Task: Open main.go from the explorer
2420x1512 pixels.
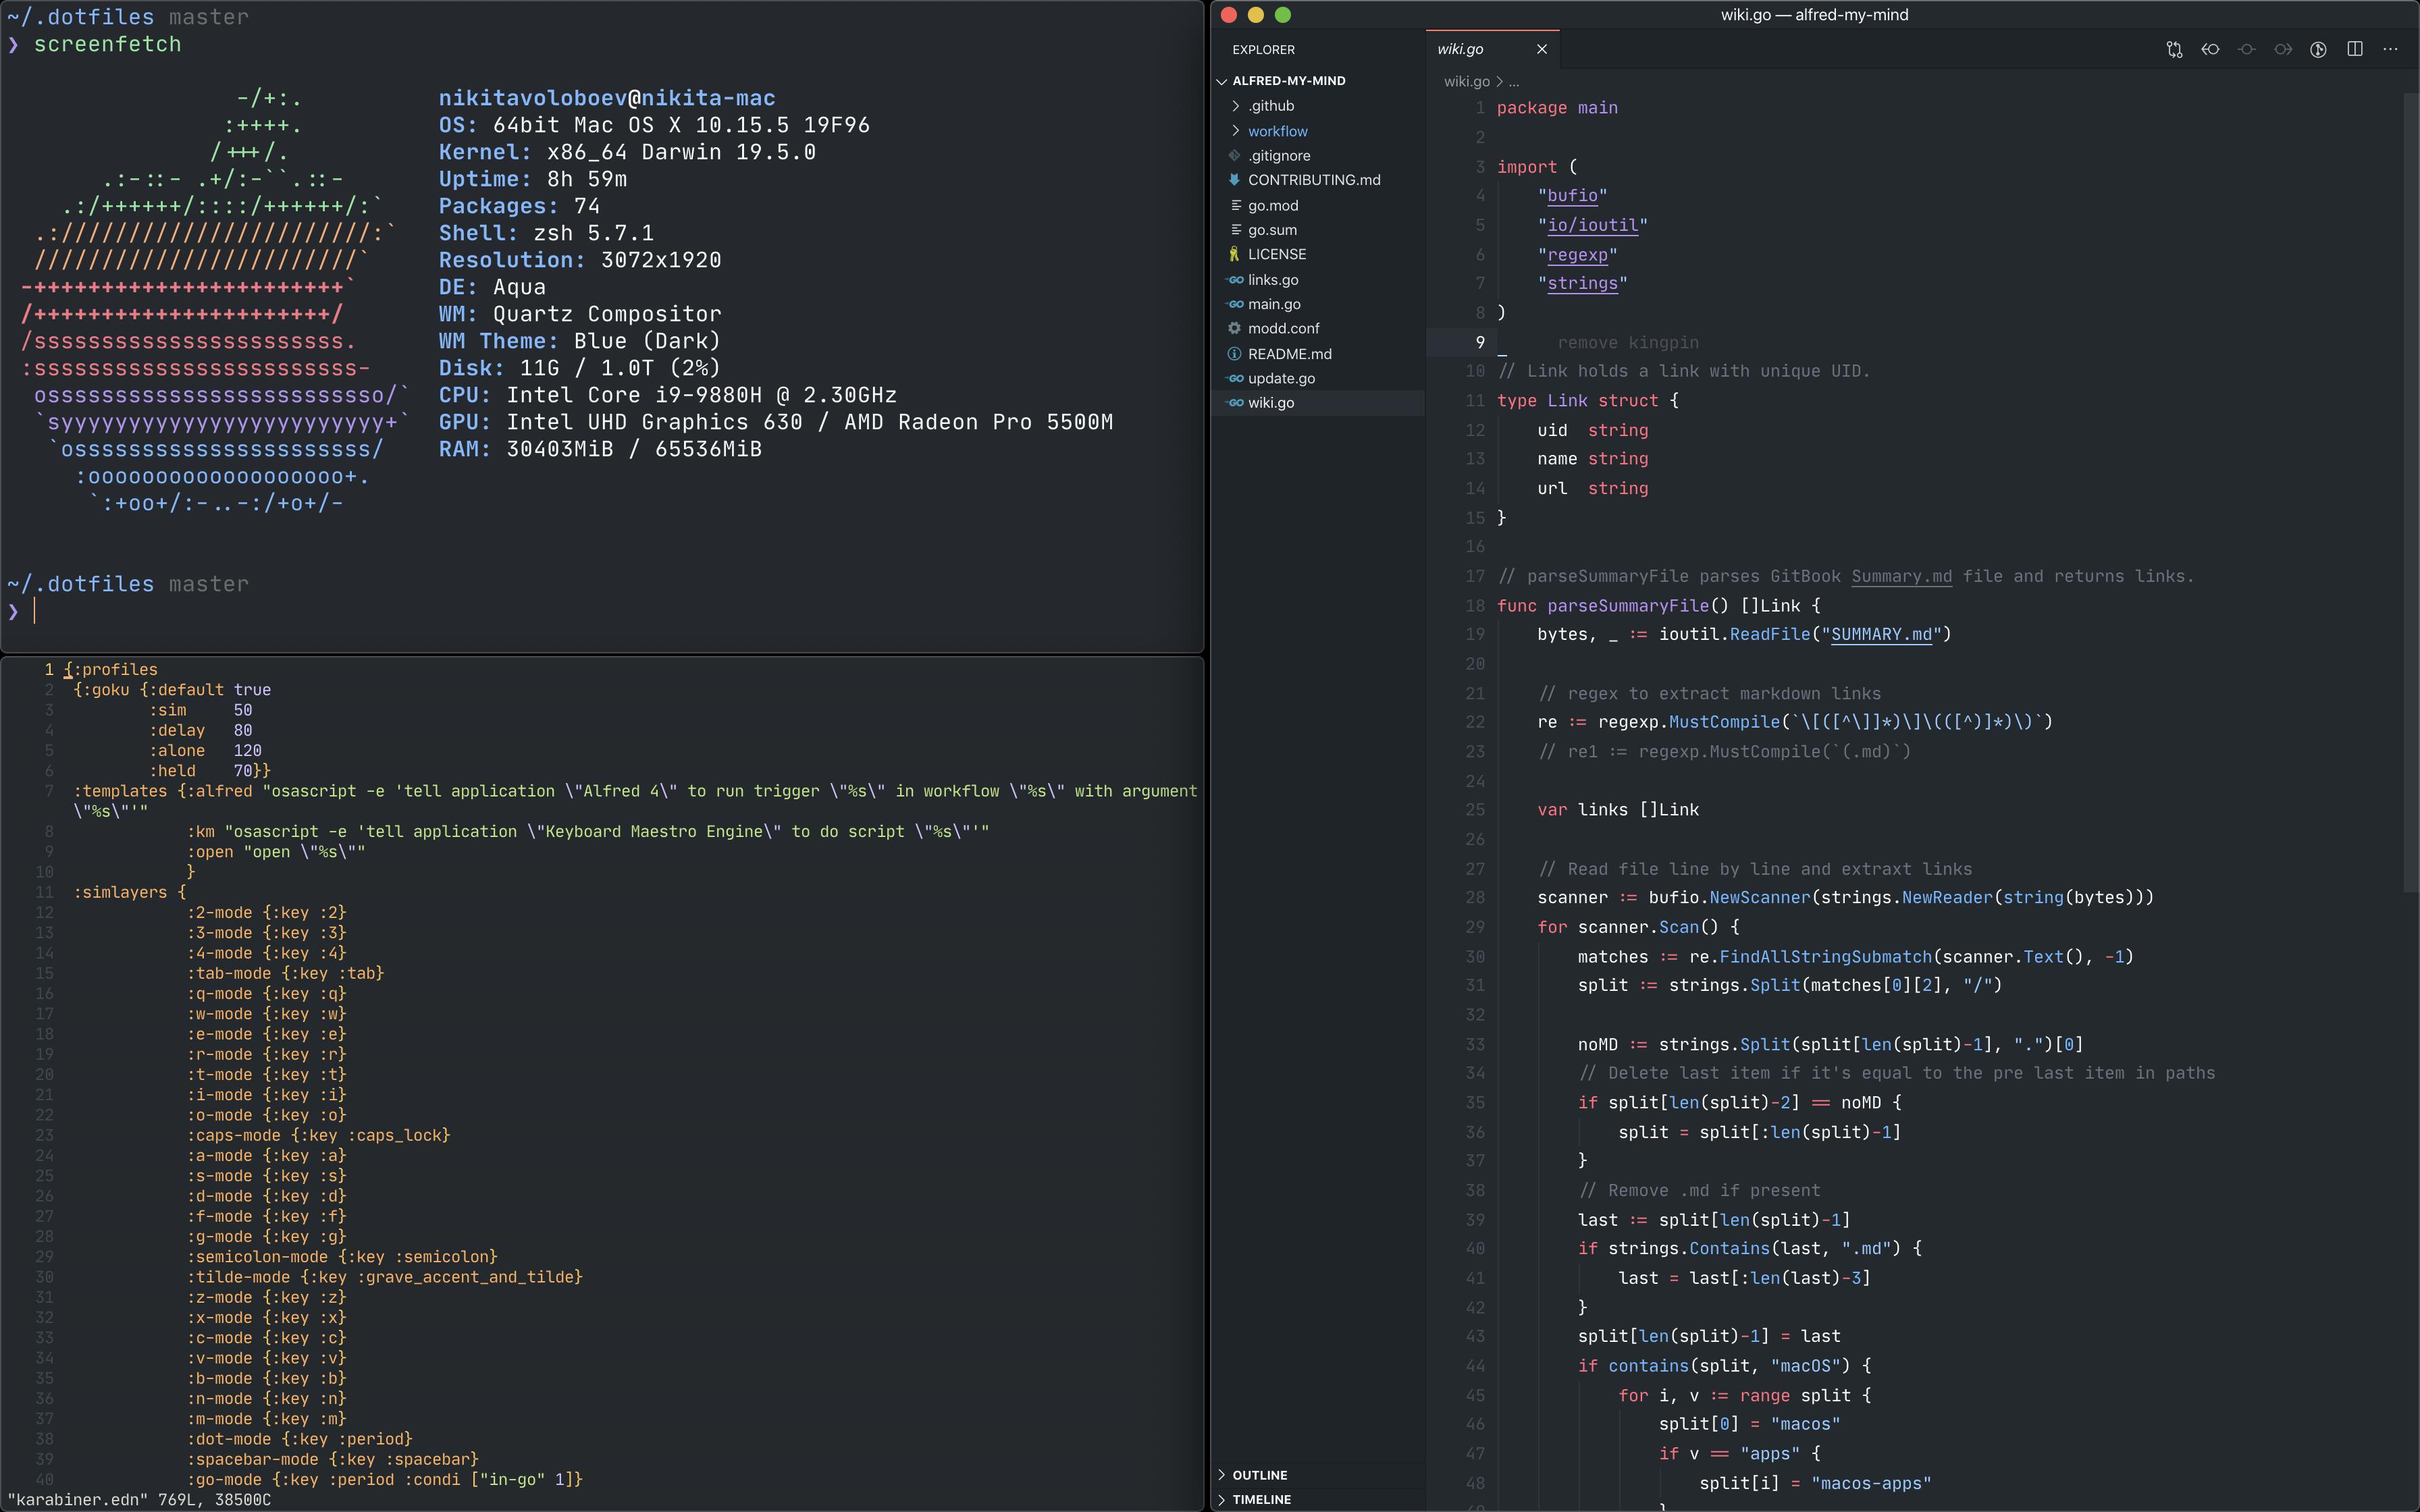Action: pos(1274,304)
